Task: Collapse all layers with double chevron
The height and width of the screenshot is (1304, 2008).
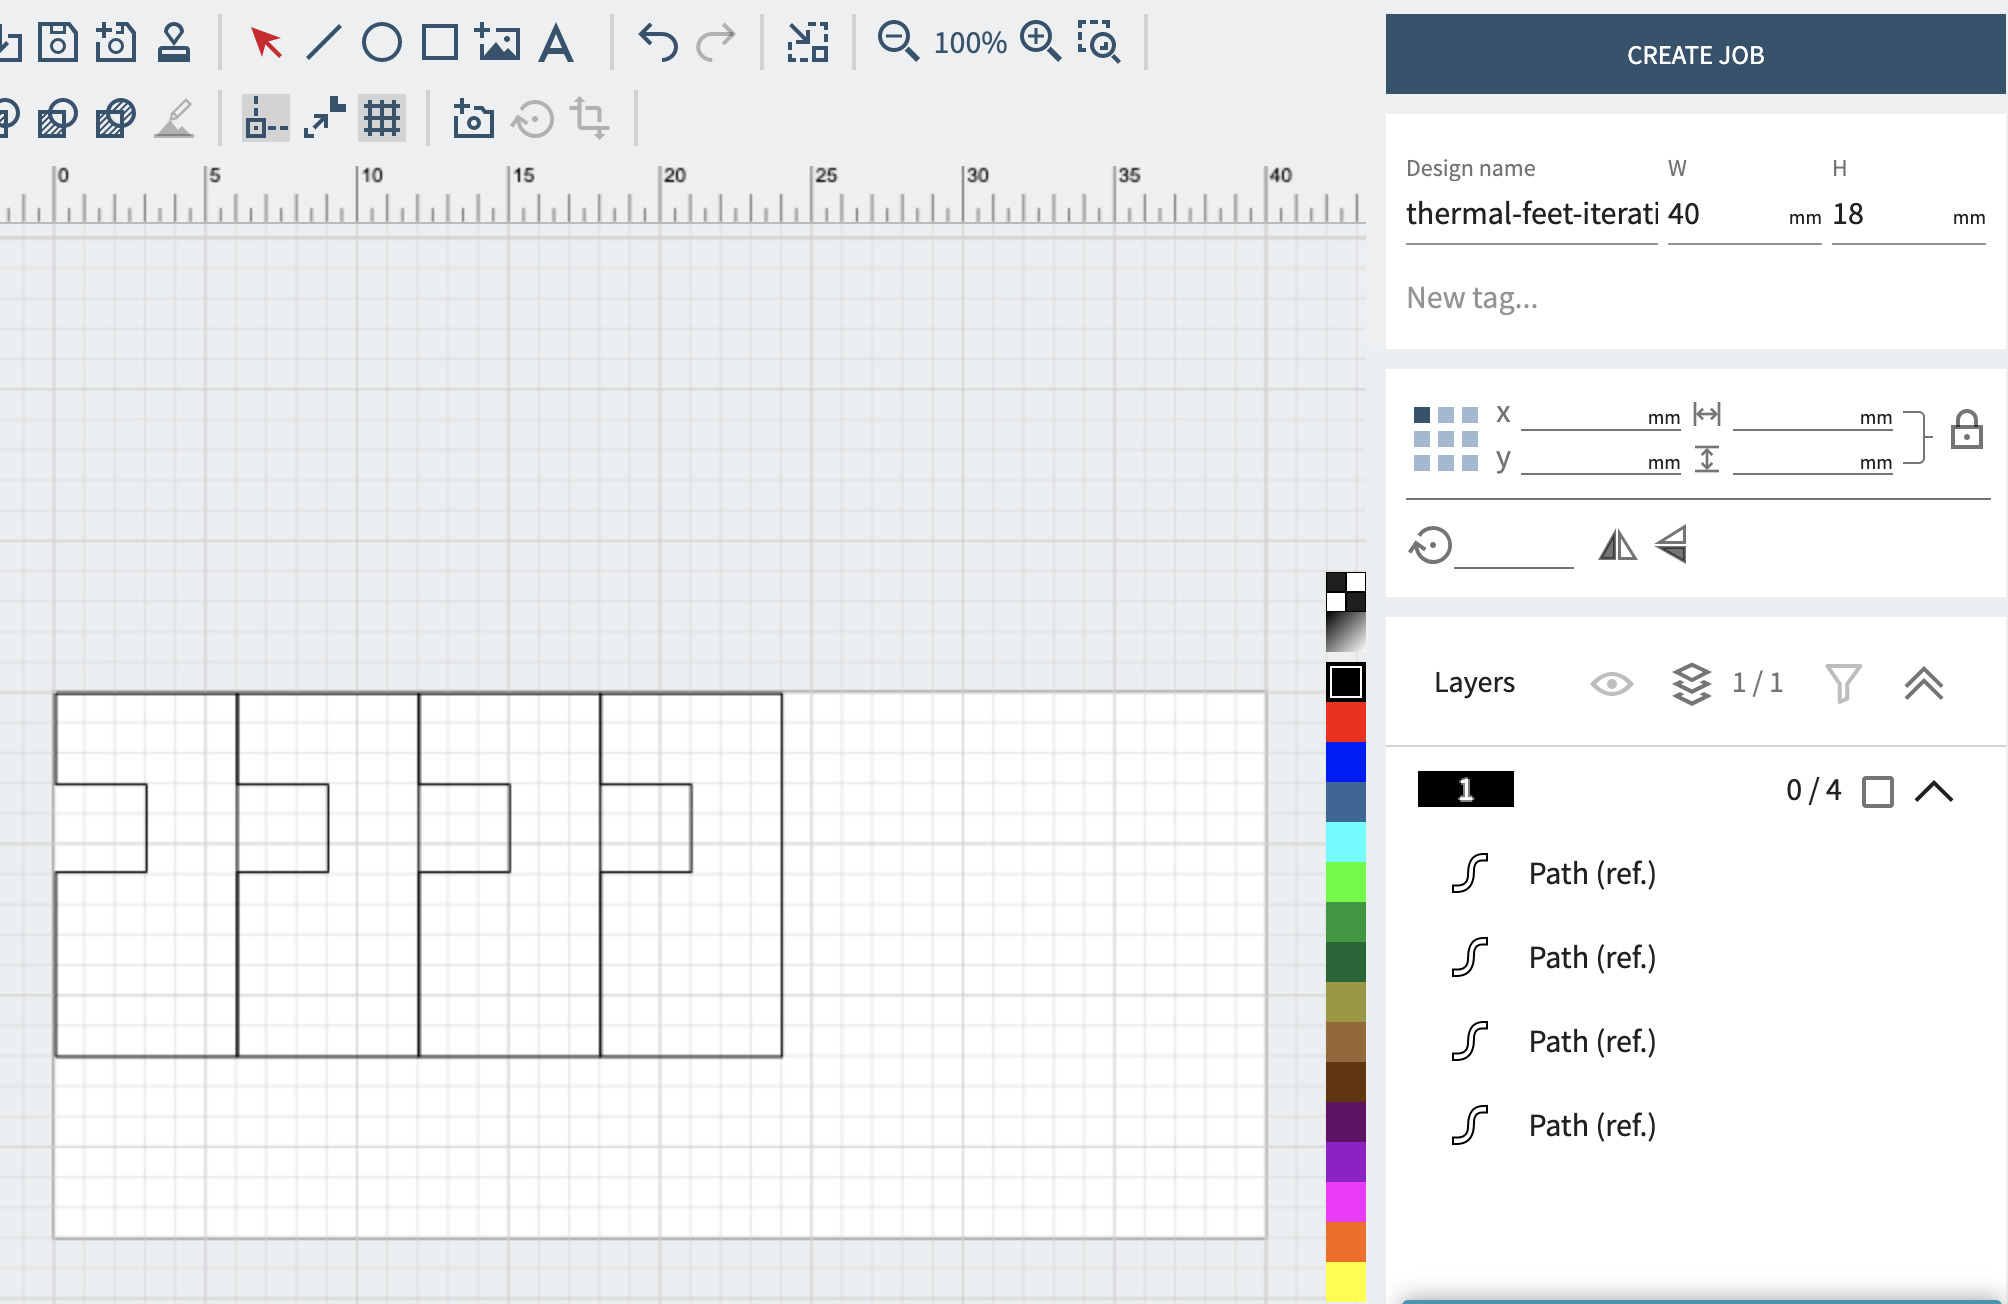Action: [1923, 684]
